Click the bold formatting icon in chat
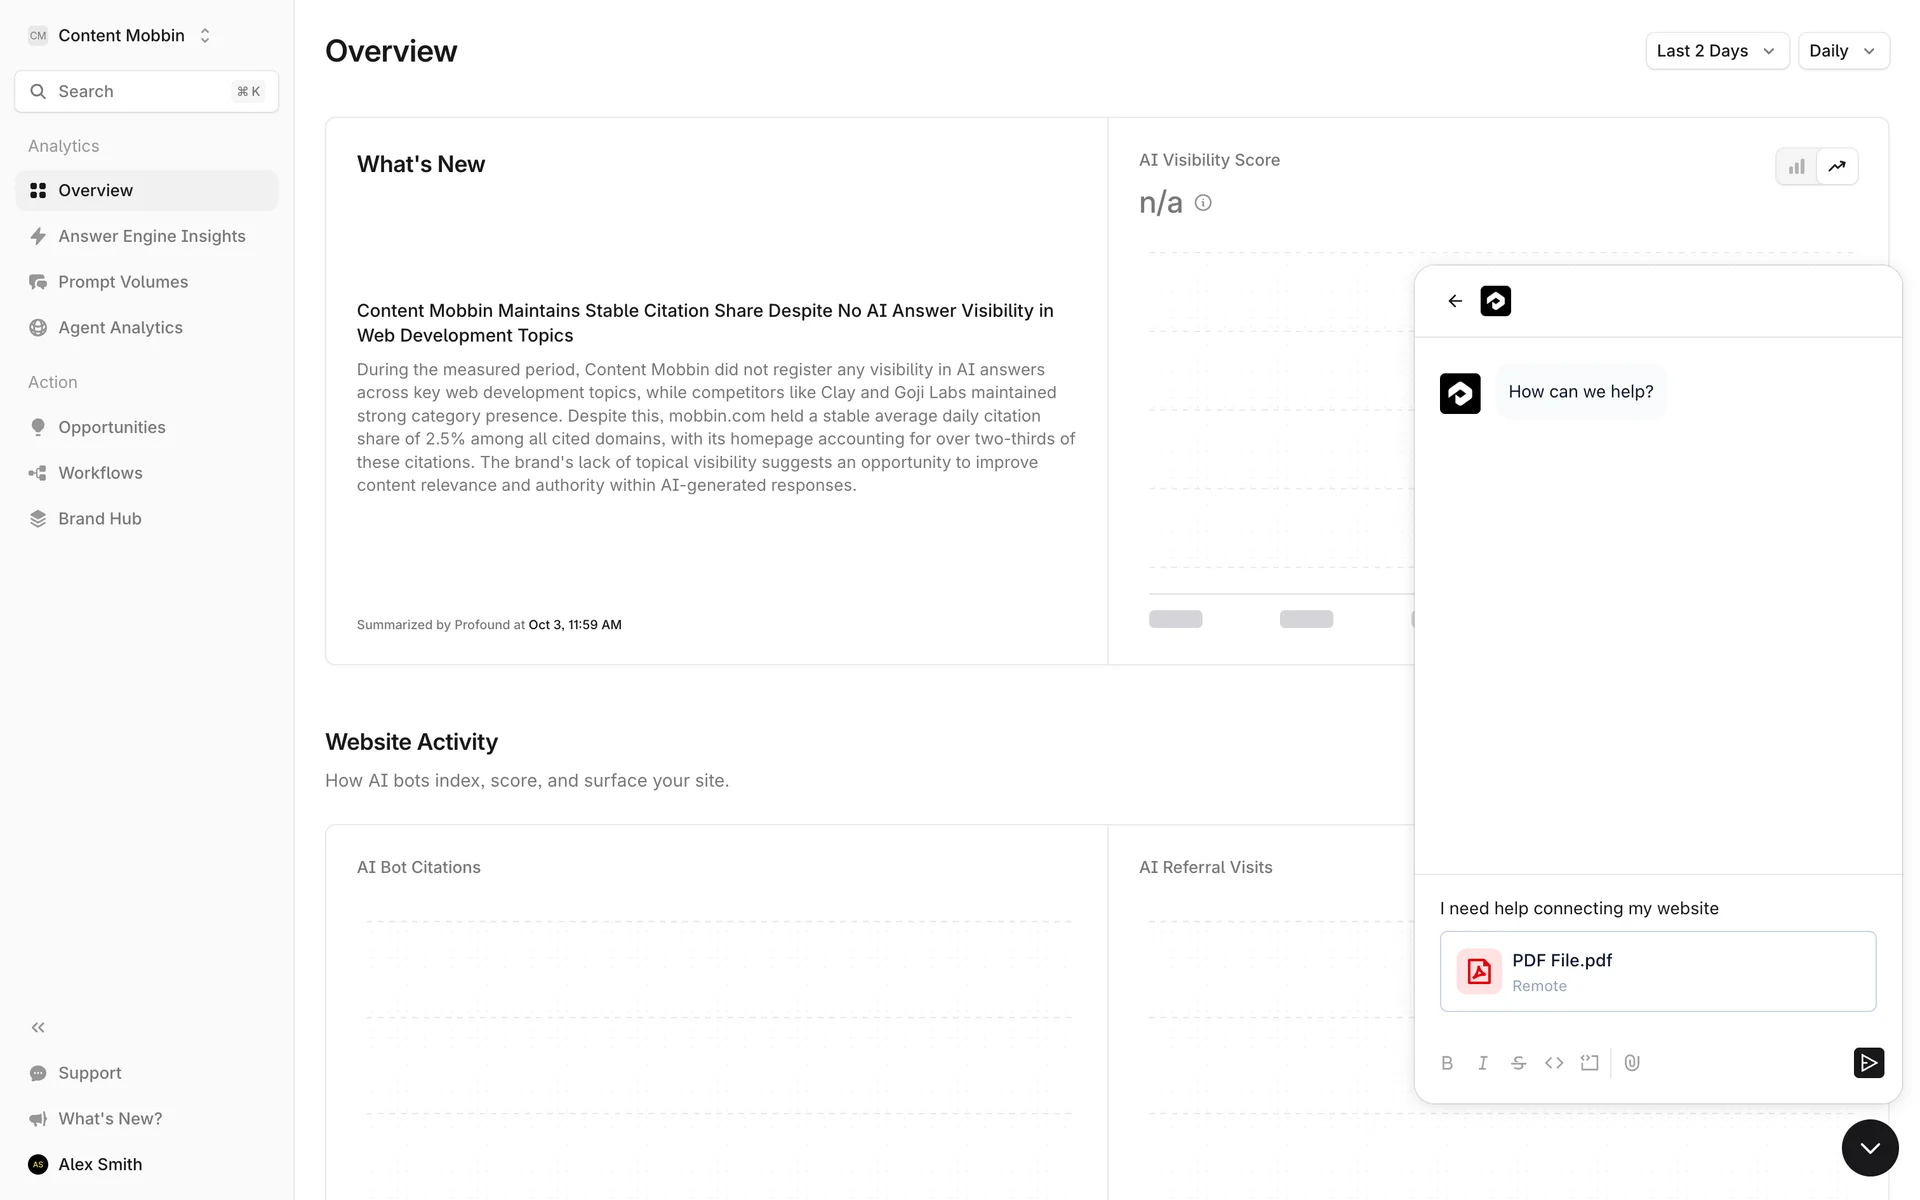This screenshot has width=1920, height=1200. [x=1447, y=1063]
